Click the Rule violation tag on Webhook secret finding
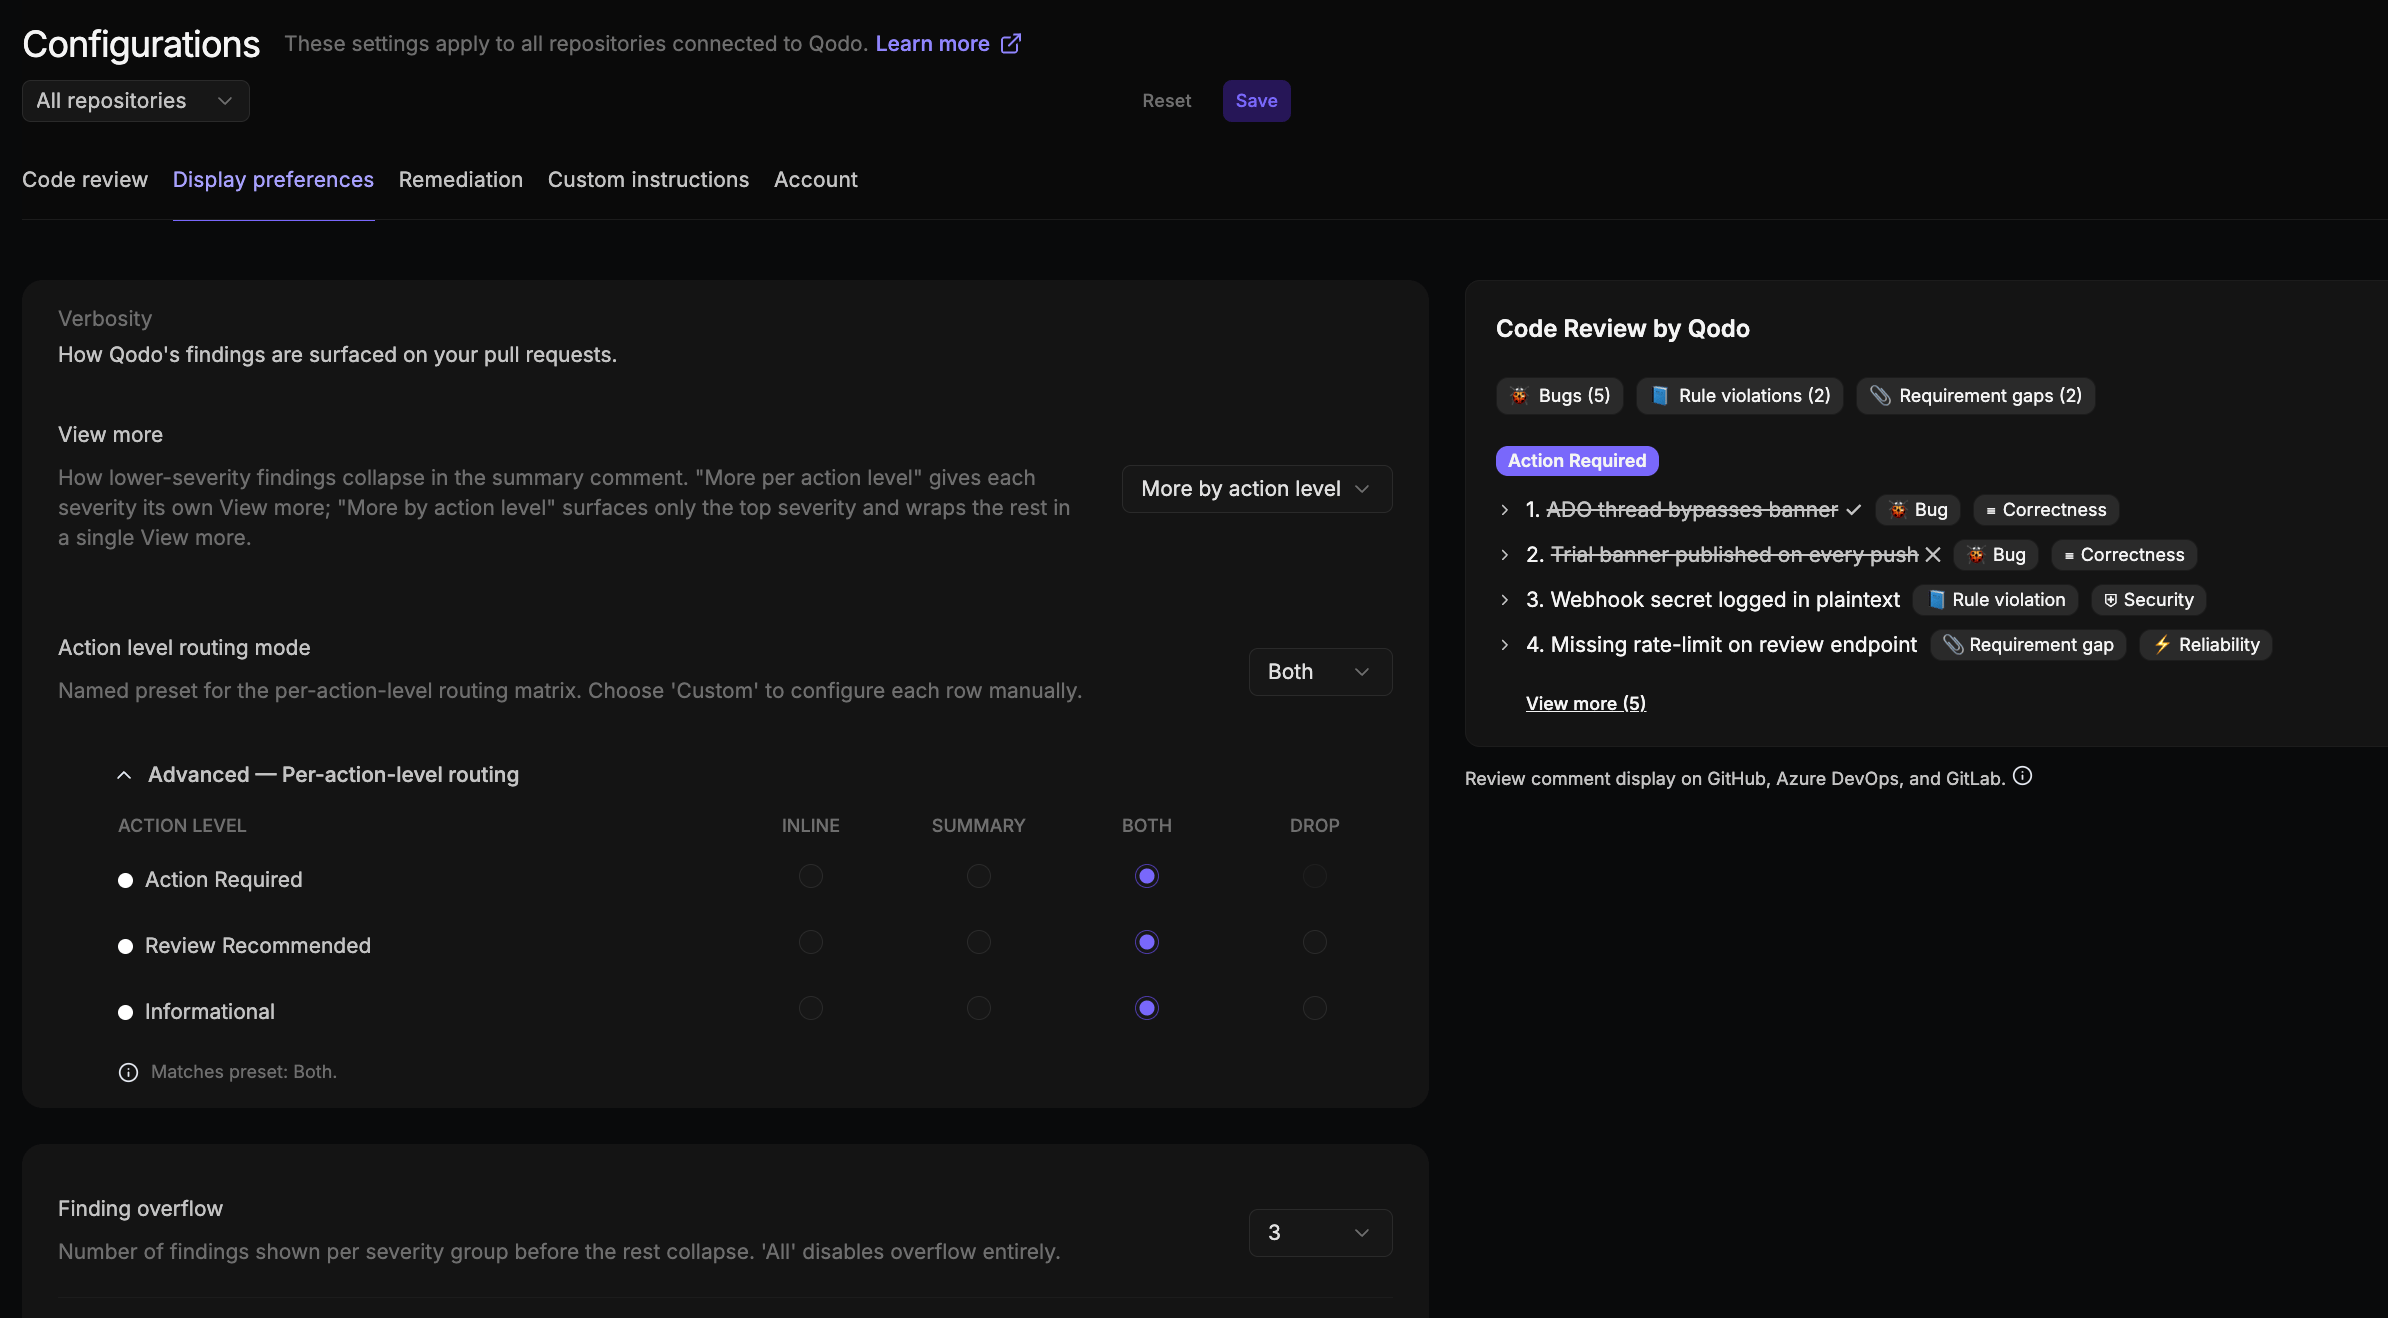The image size is (2388, 1318). click(x=1996, y=600)
